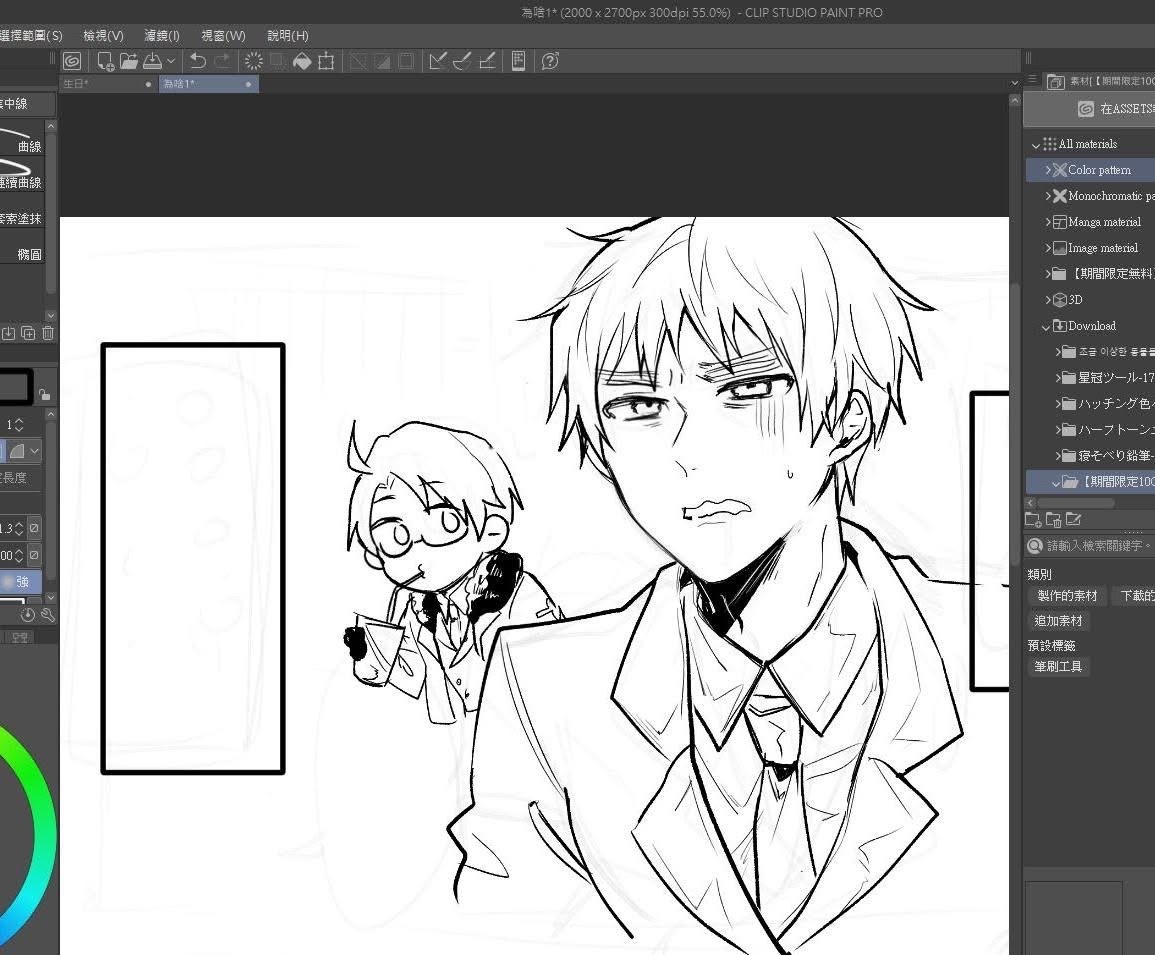Click the Open file folder icon

(129, 61)
